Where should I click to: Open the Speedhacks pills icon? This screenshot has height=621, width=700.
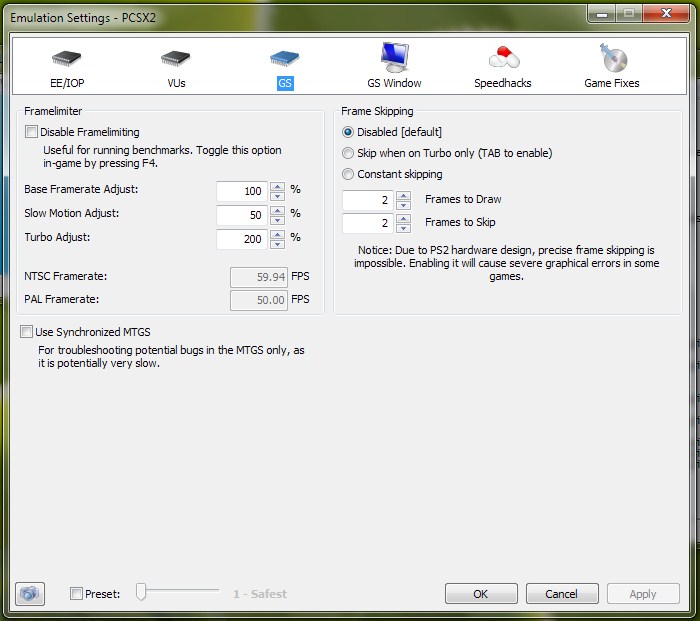(504, 58)
